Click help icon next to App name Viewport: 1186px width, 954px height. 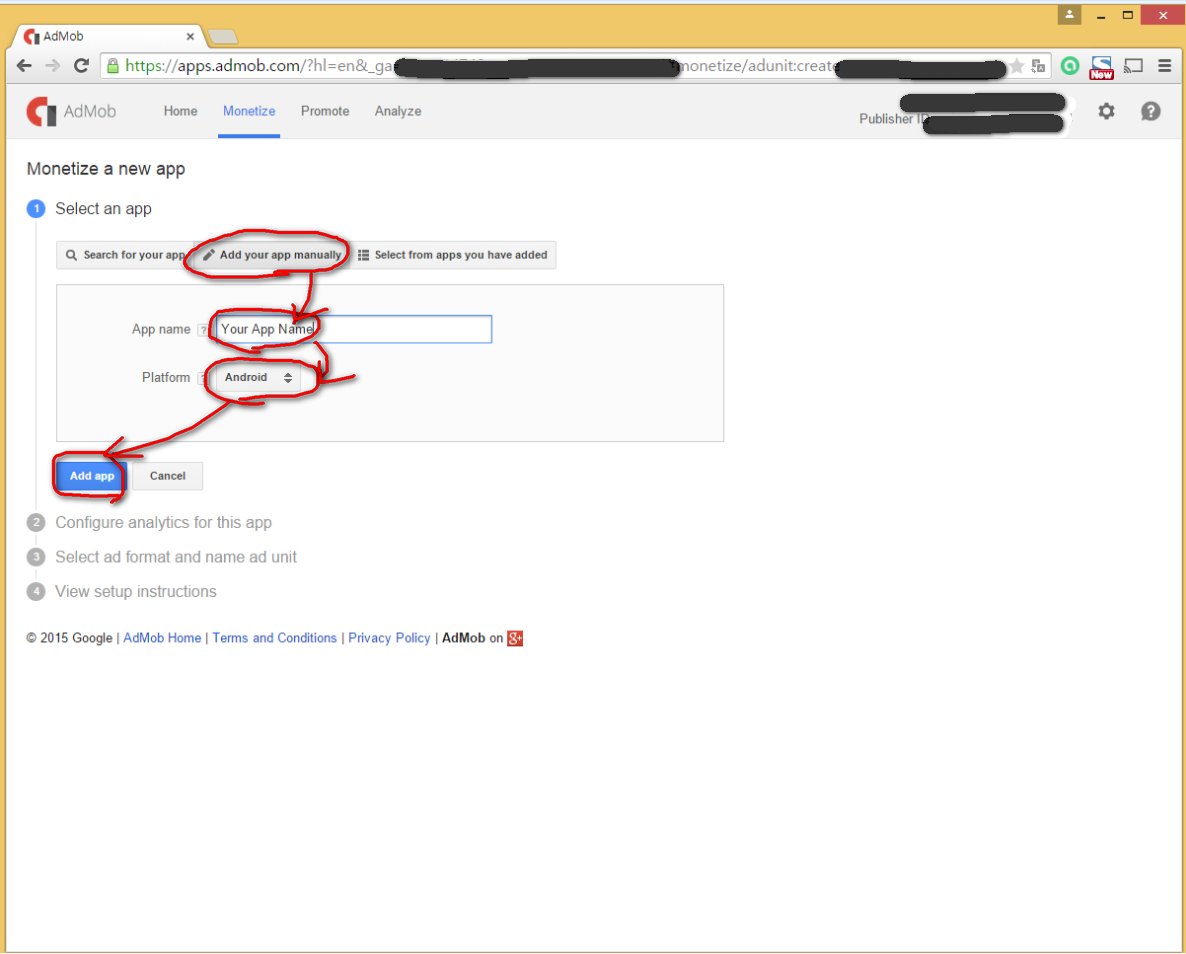[x=203, y=330]
